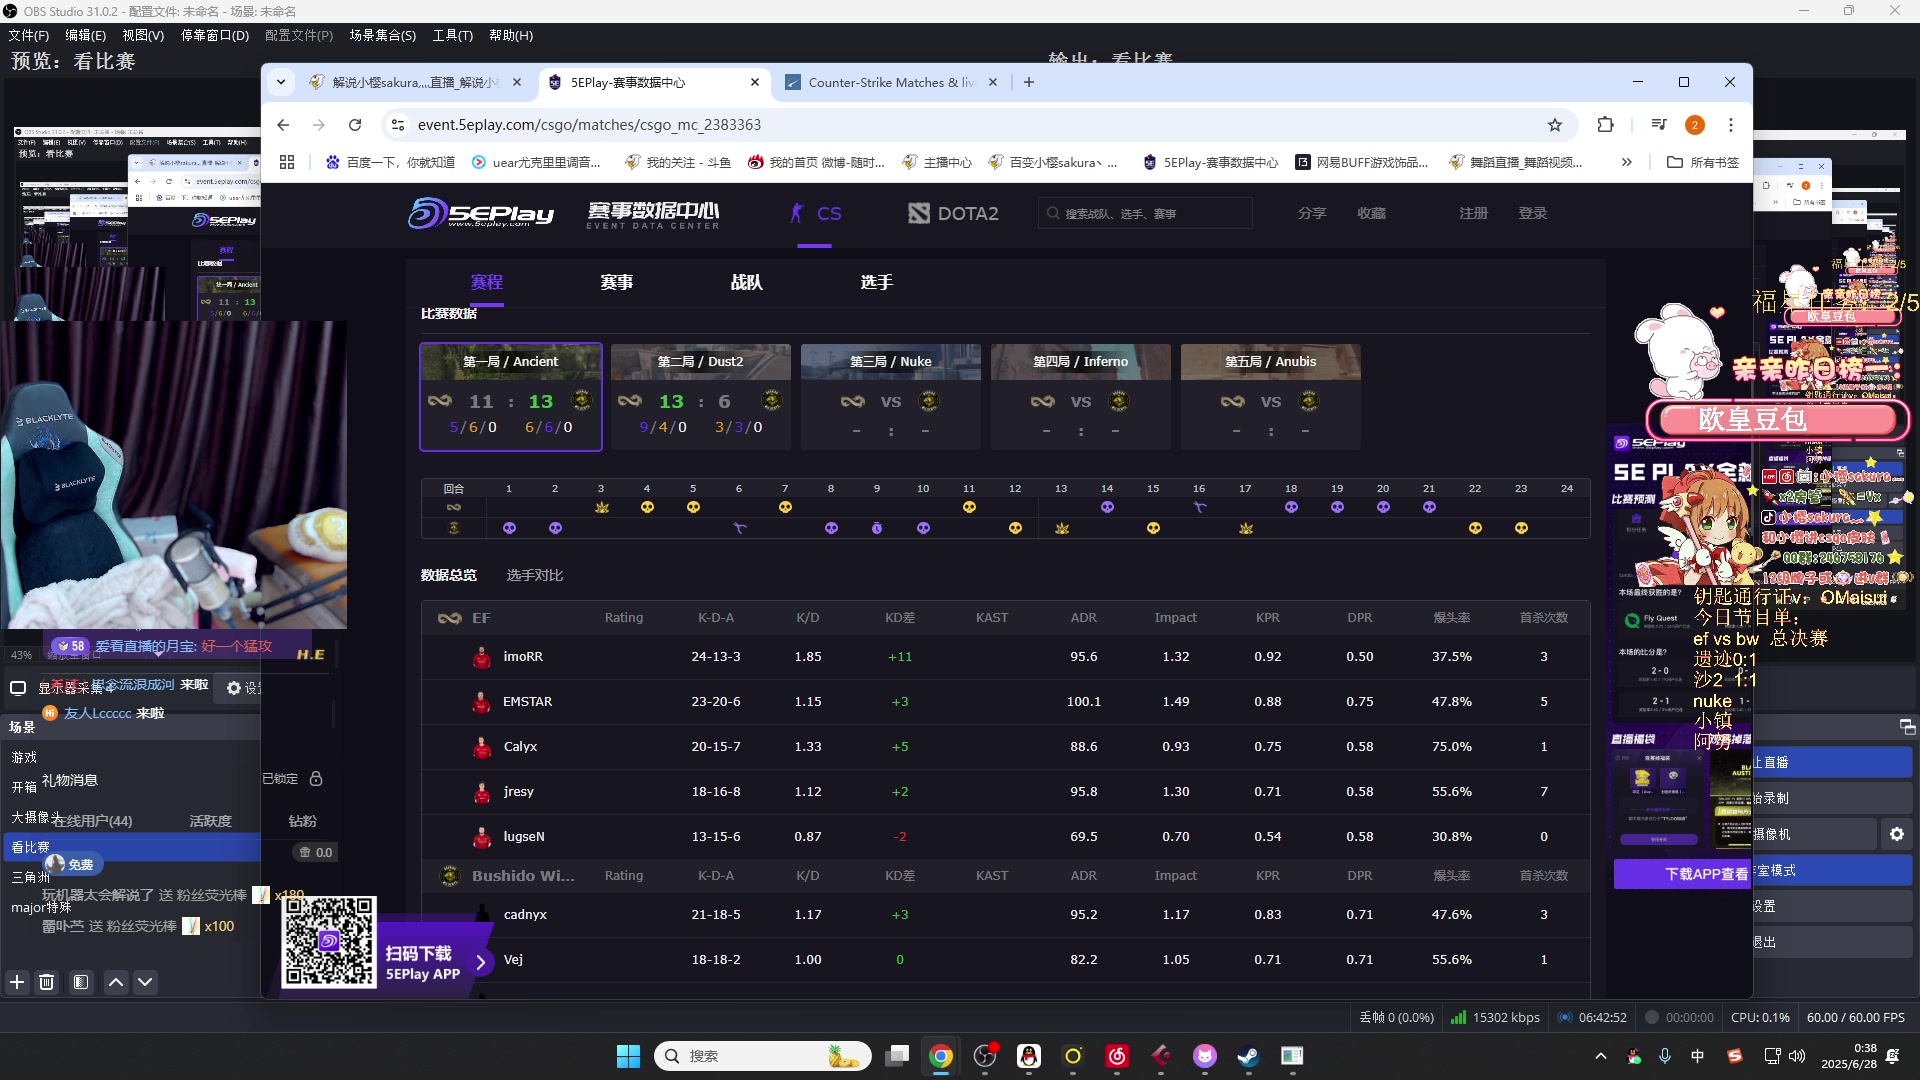
Task: Click 5EPlay search box
Action: click(x=1145, y=213)
